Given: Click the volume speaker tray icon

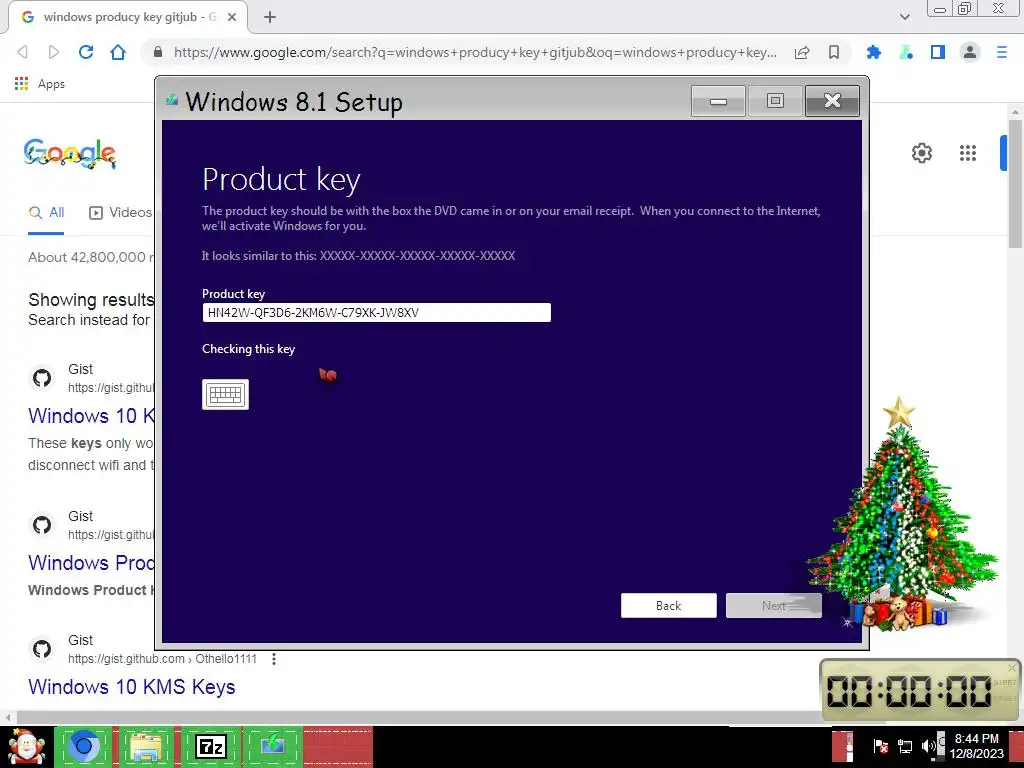Looking at the screenshot, I should click(928, 746).
